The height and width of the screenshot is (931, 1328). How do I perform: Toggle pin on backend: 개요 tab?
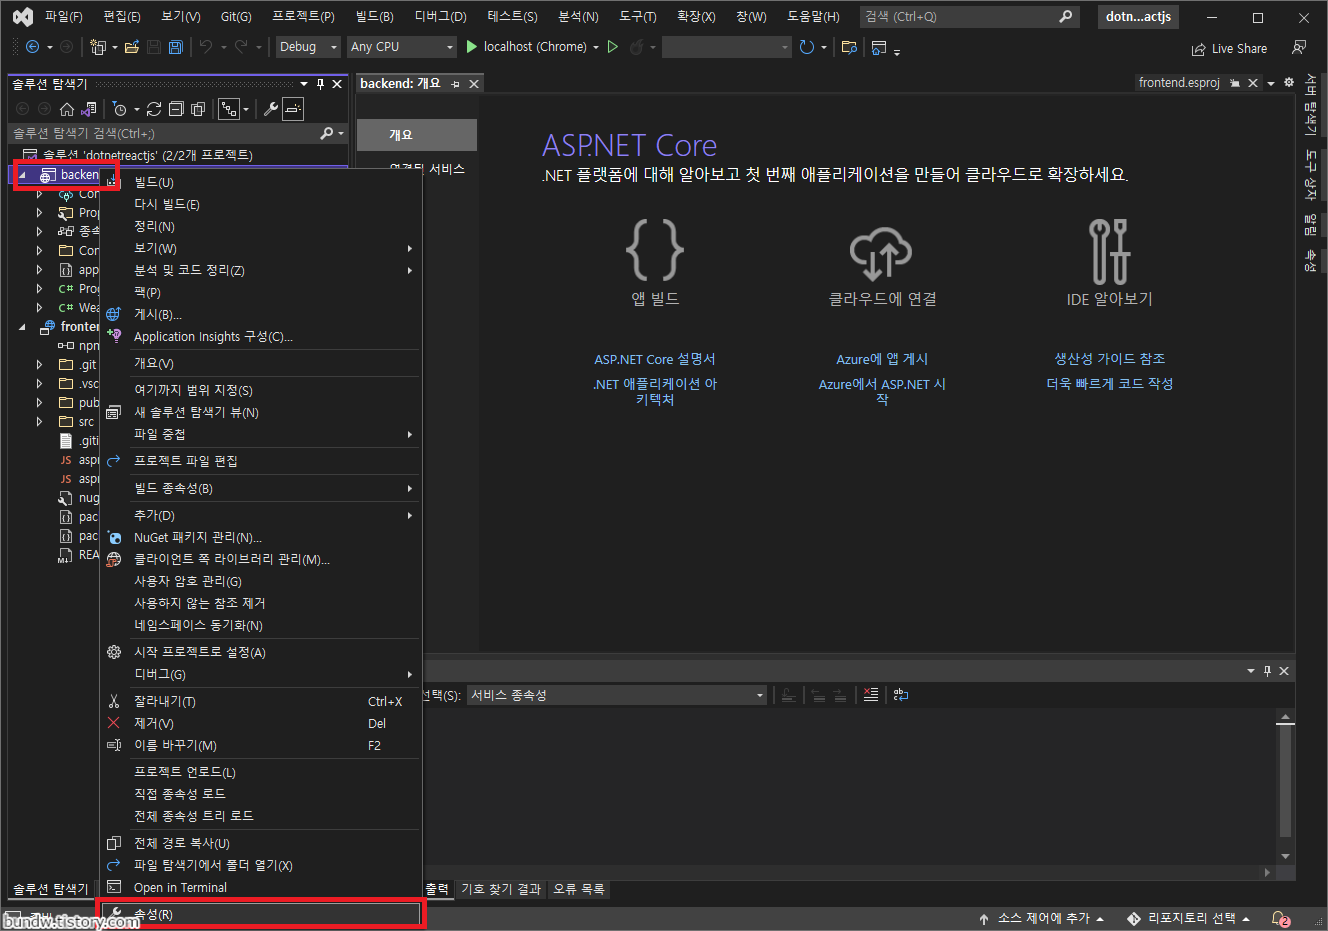(x=455, y=84)
